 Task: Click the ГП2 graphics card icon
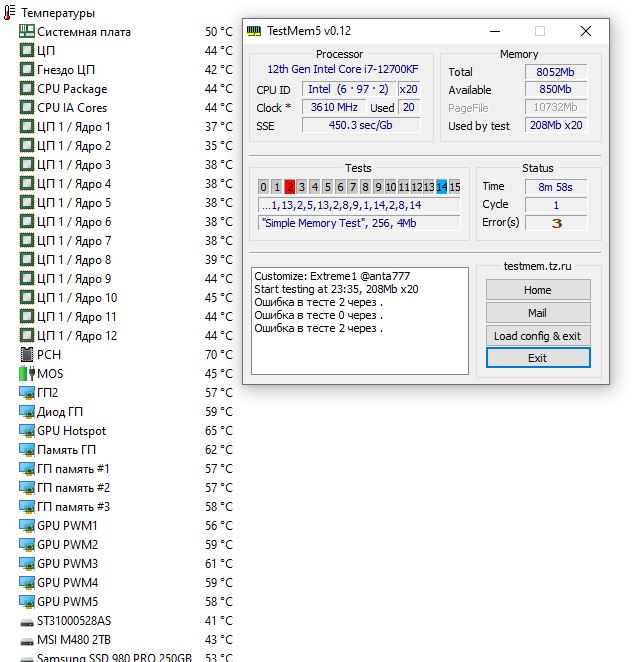tap(27, 393)
